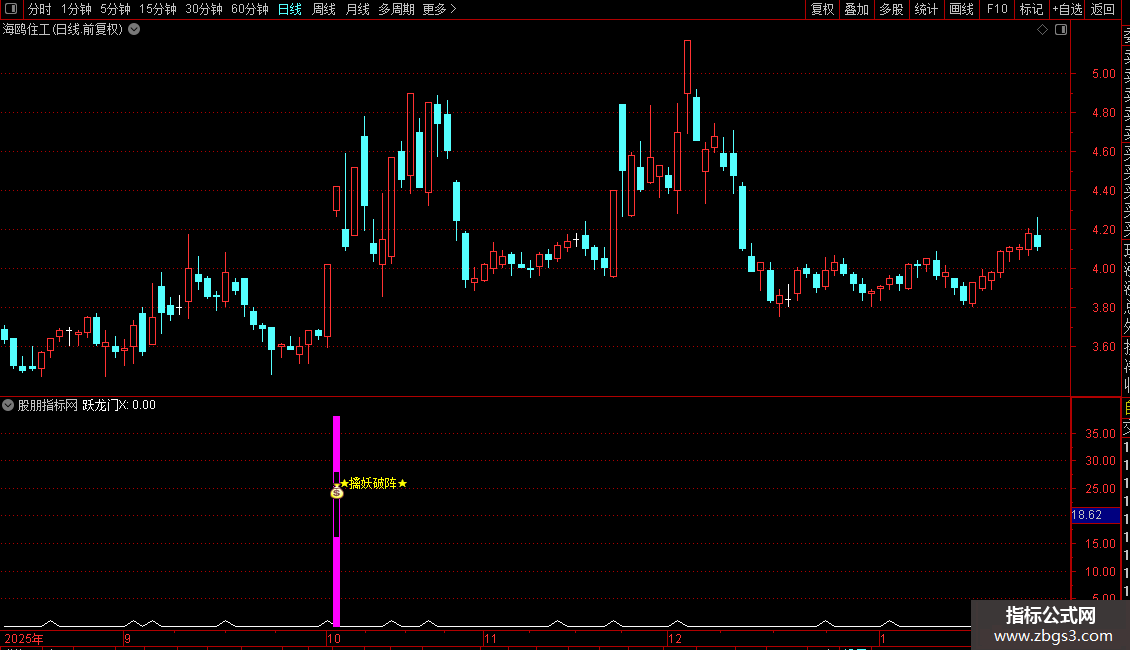Toggle the side panel icon in the chart corner
Viewport: 1130px width, 650px height.
pyautogui.click(x=1061, y=30)
